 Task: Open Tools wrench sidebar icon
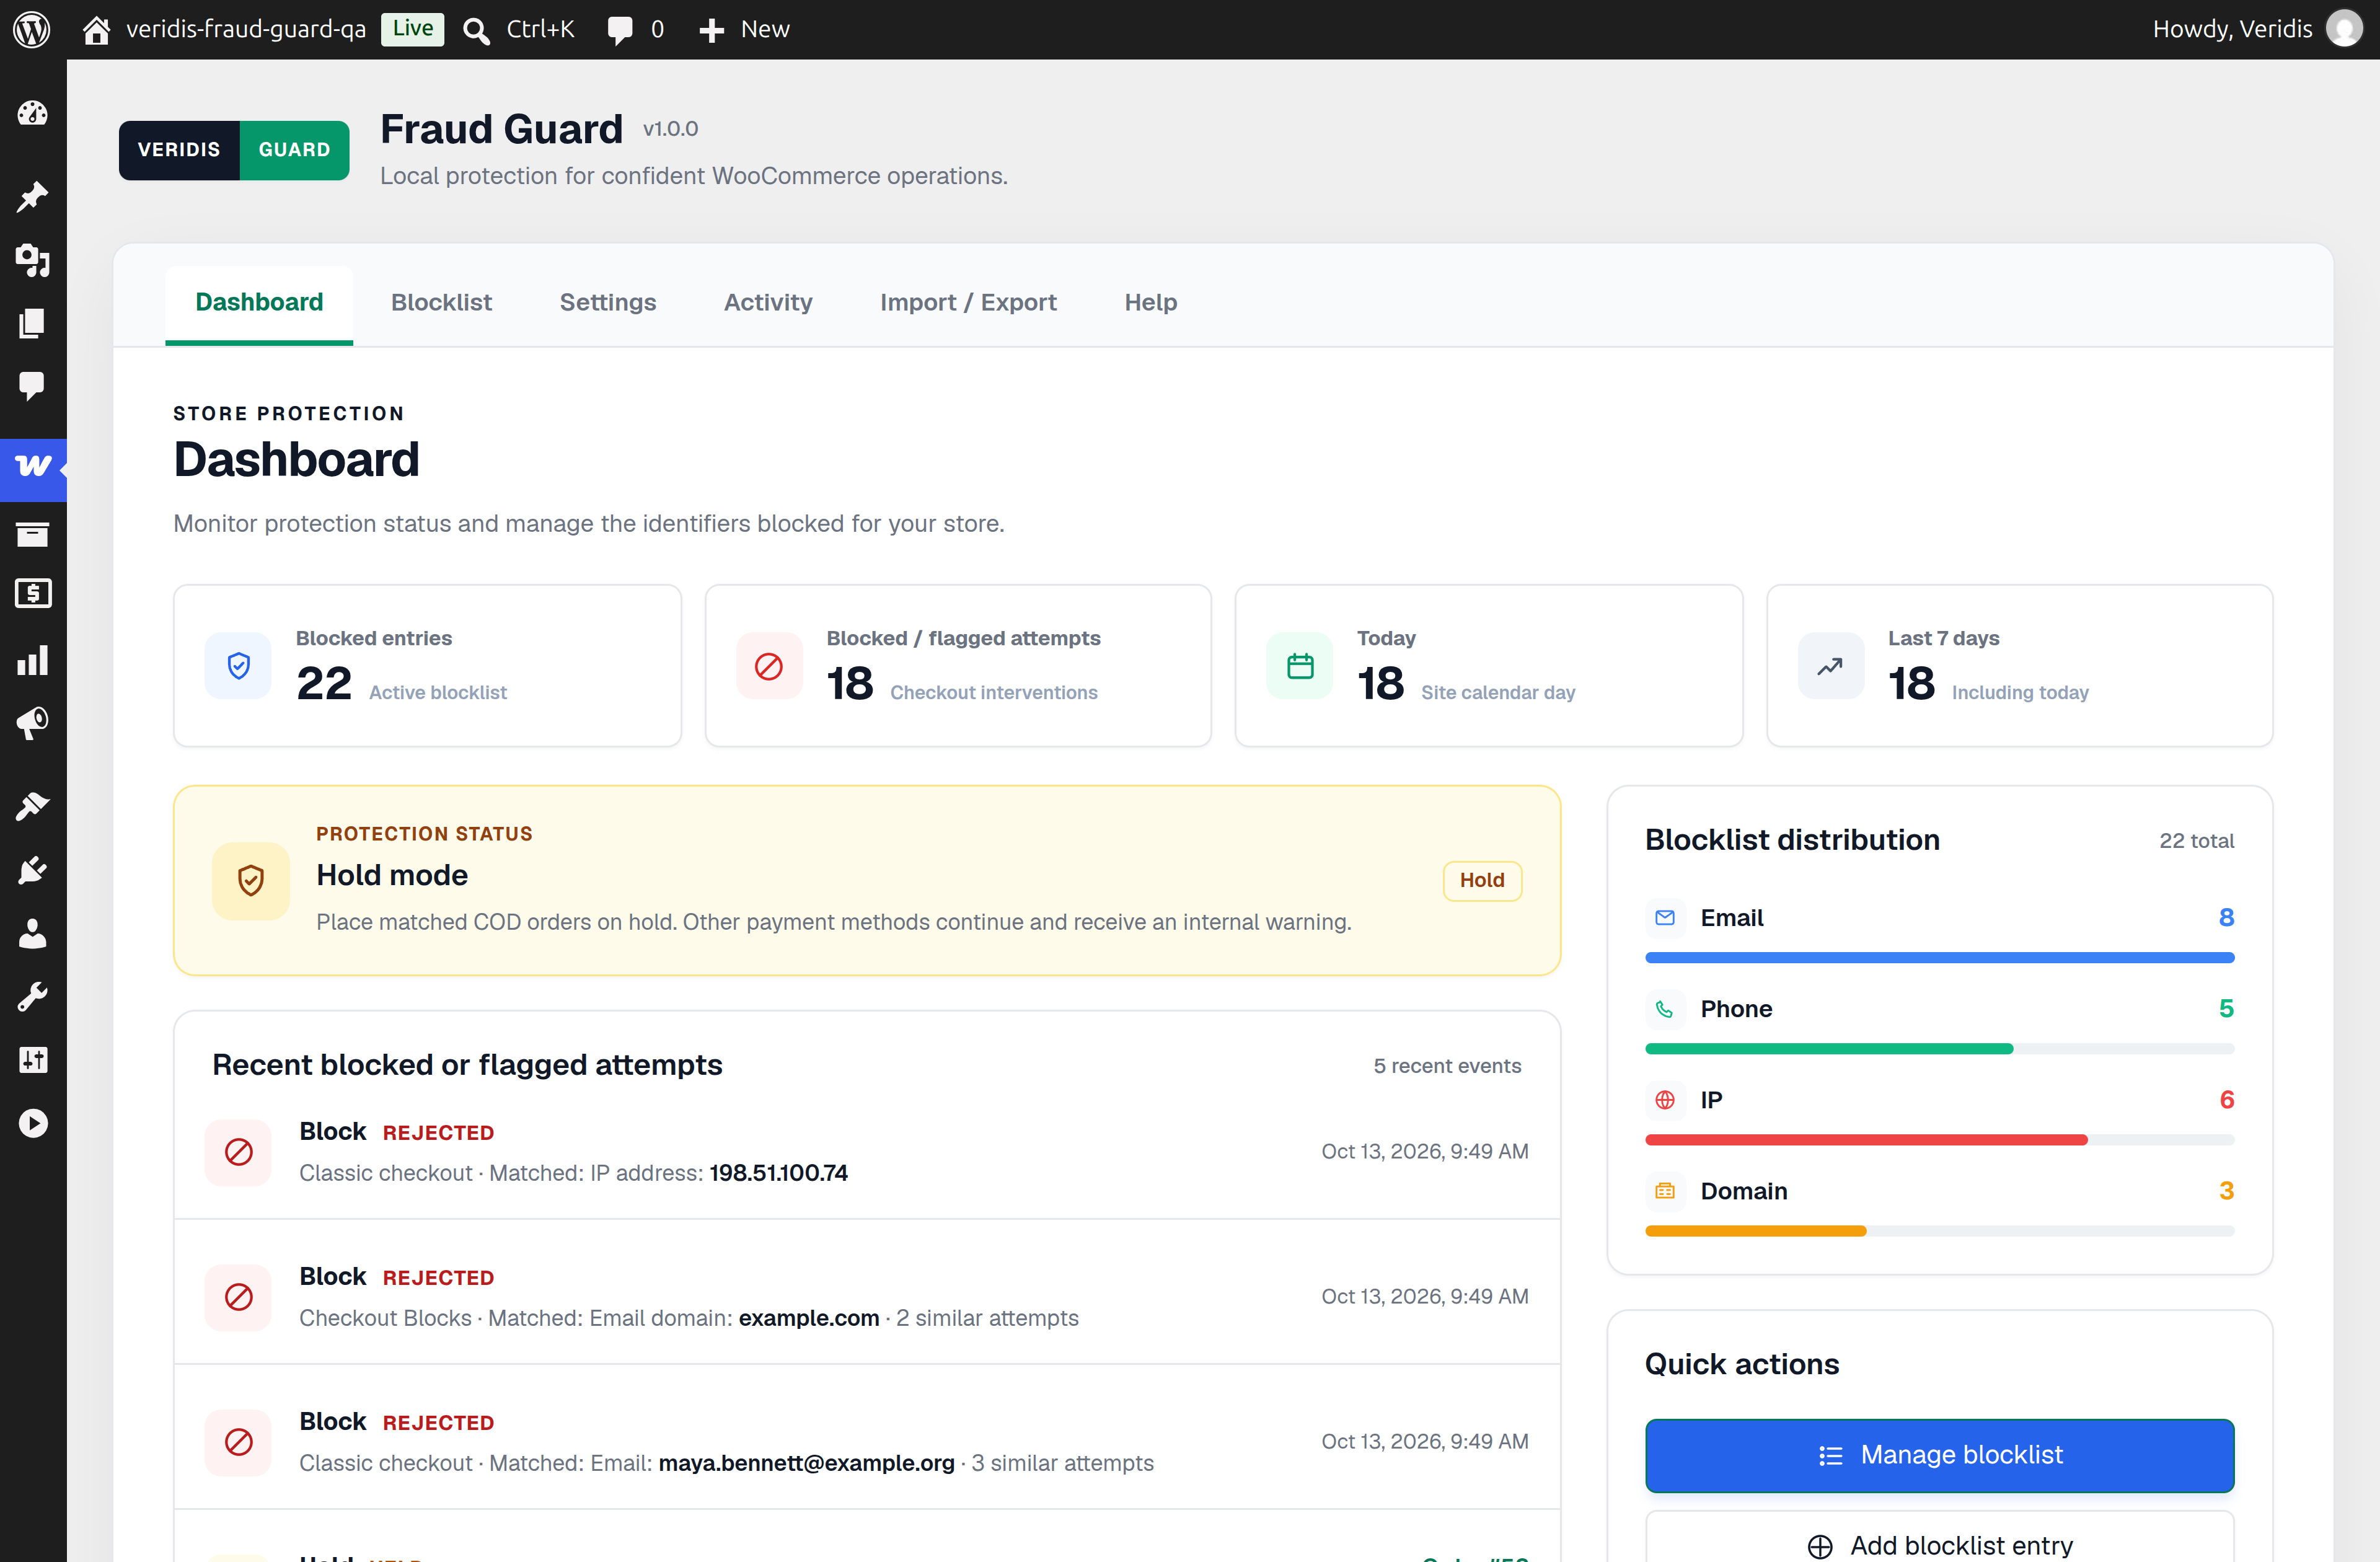(32, 996)
